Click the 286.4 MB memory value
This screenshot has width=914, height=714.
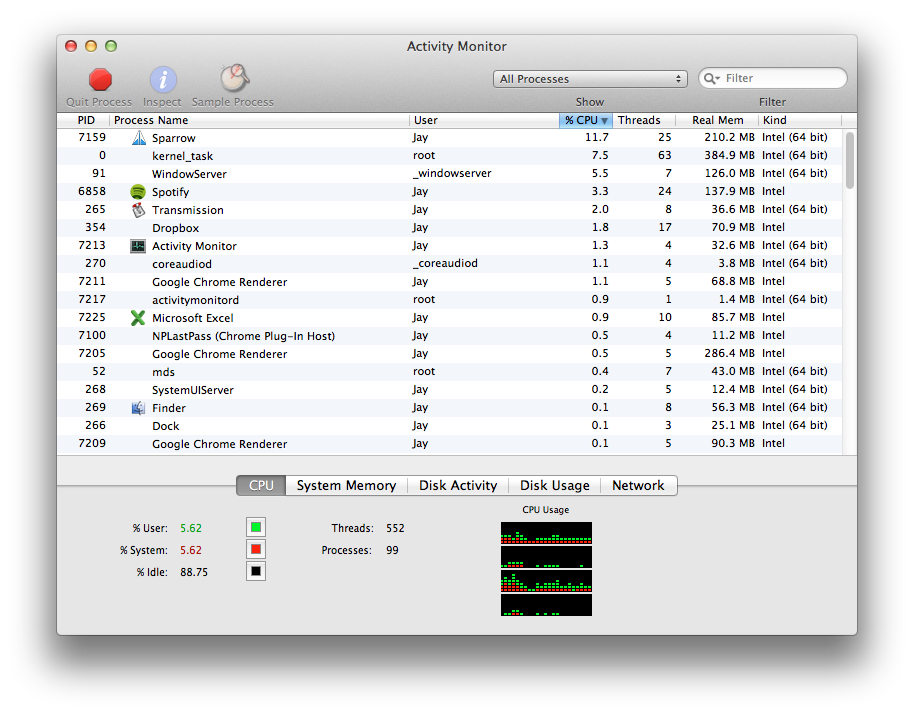coord(729,353)
